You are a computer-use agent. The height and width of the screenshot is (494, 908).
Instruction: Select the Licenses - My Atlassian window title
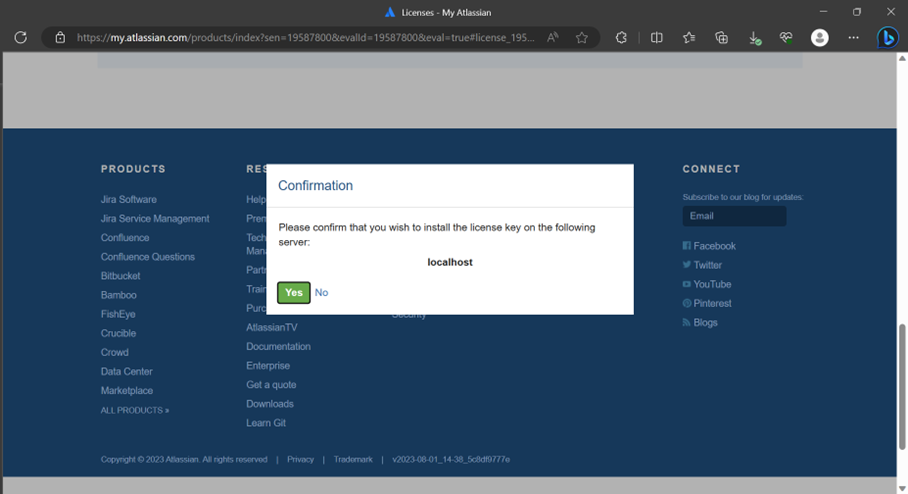[446, 12]
